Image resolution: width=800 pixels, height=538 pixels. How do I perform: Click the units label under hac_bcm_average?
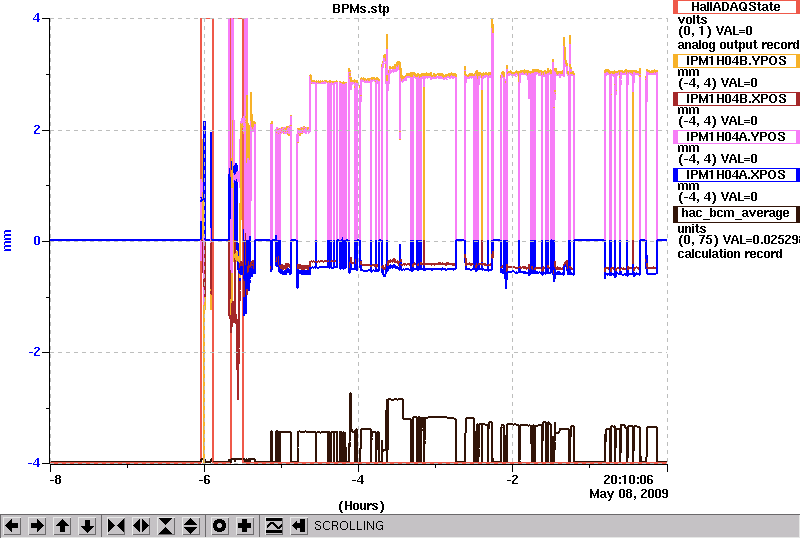(x=692, y=229)
